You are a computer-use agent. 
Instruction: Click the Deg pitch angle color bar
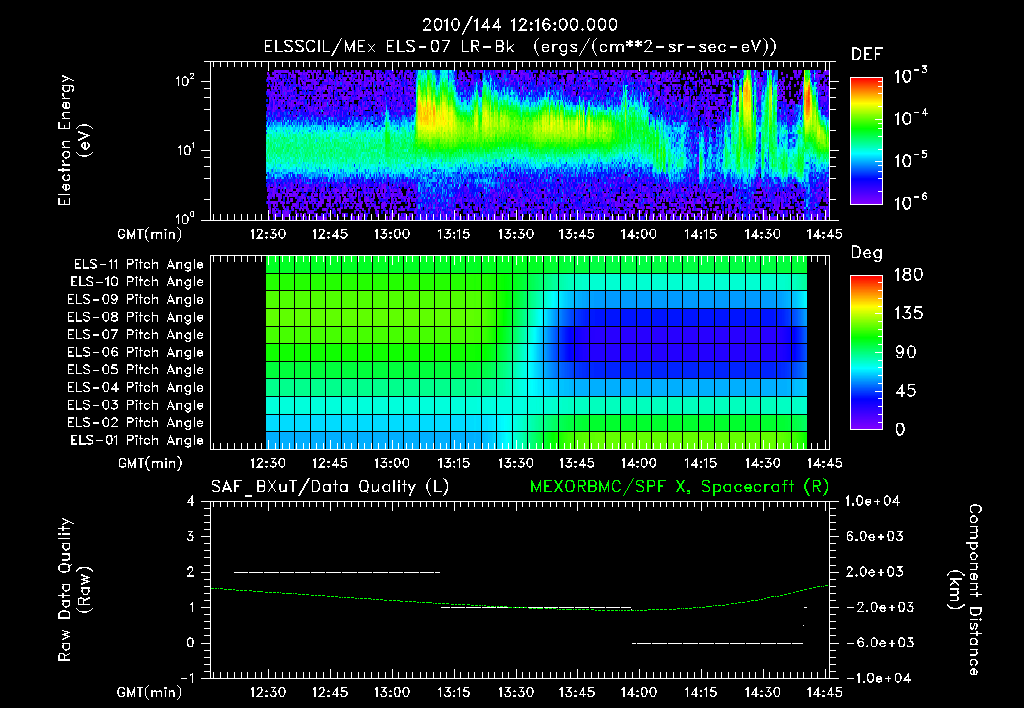[x=866, y=352]
